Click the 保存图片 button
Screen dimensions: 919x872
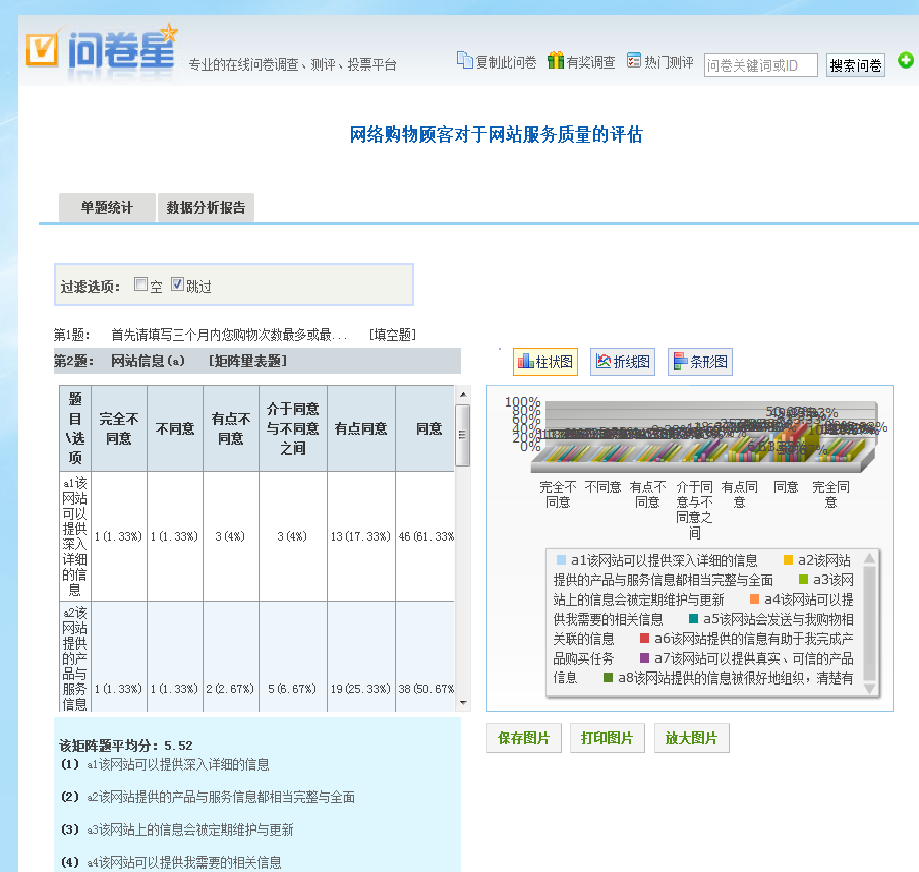pyautogui.click(x=524, y=738)
